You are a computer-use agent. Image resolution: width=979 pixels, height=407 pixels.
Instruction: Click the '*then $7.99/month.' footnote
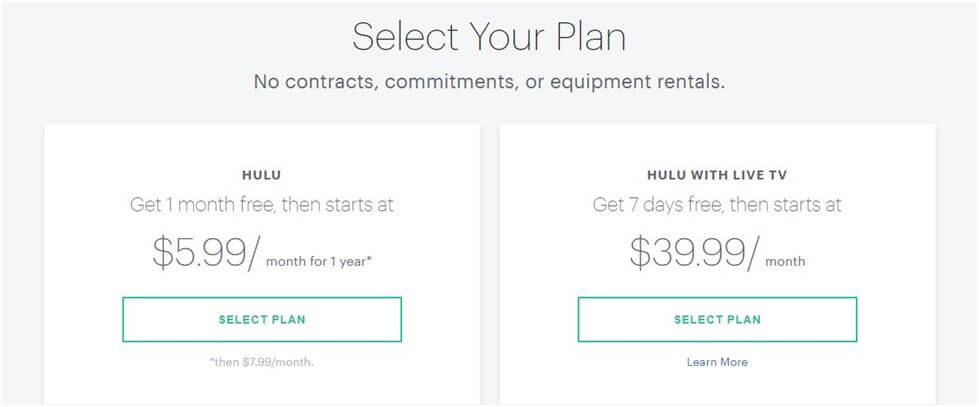[262, 362]
